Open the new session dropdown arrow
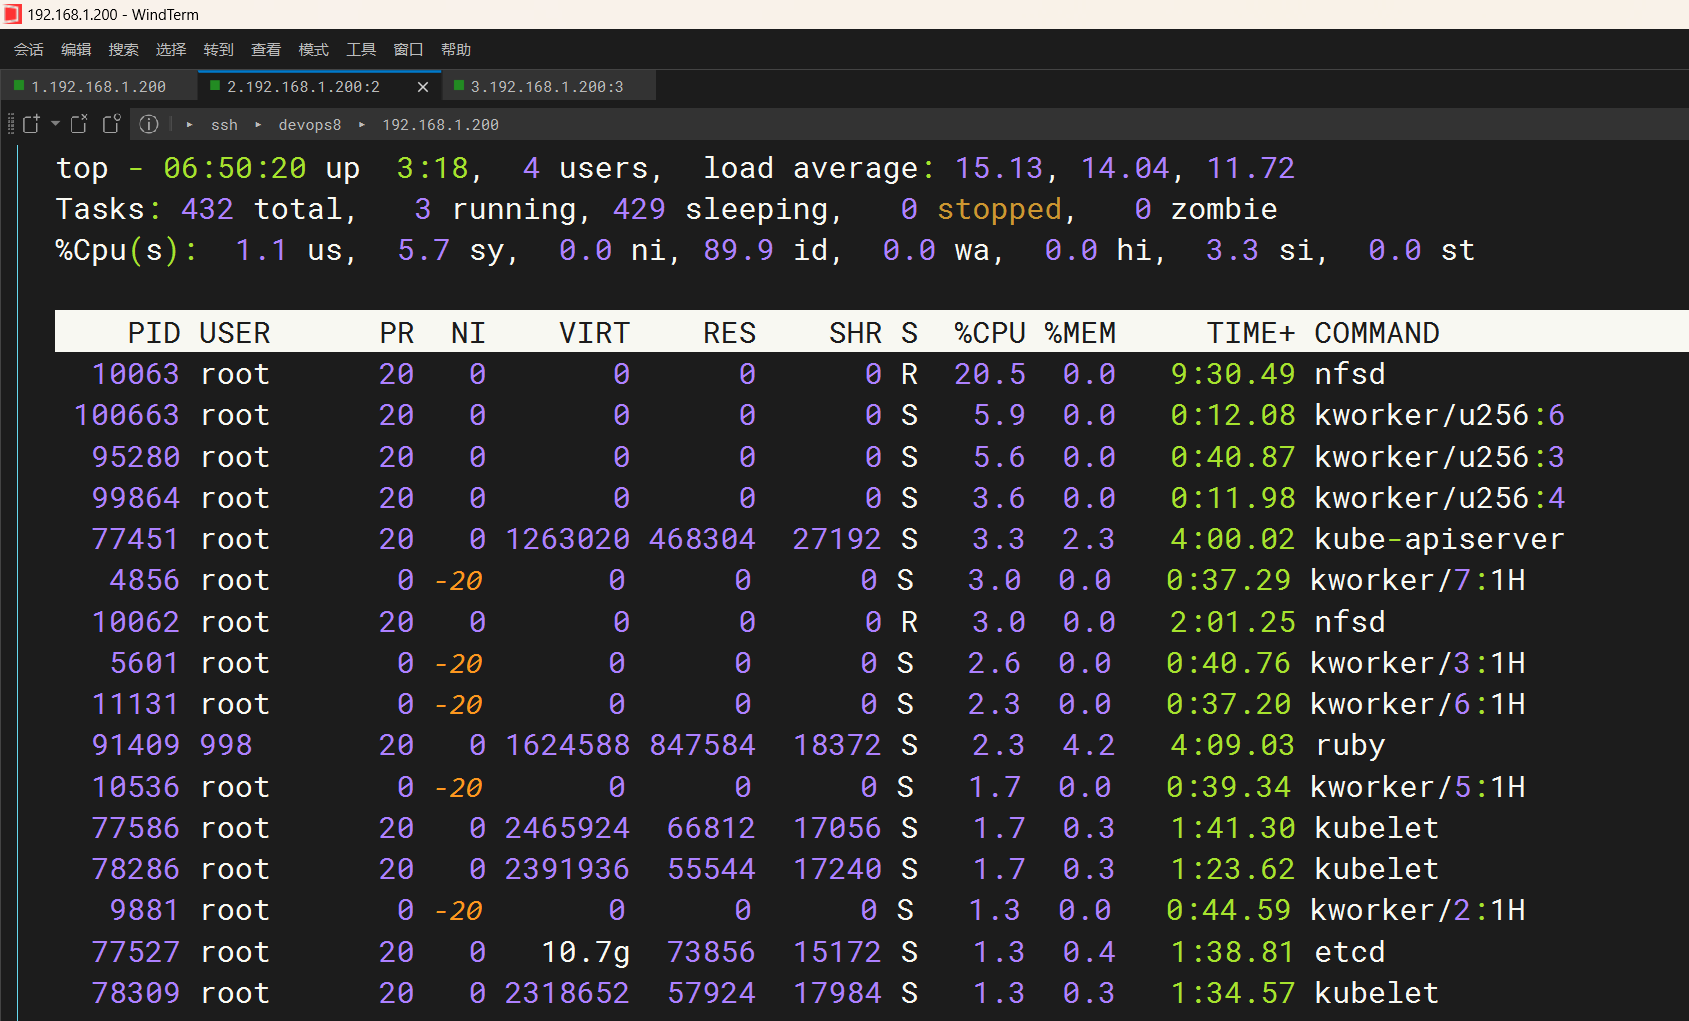Image resolution: width=1689 pixels, height=1021 pixels. pos(55,124)
